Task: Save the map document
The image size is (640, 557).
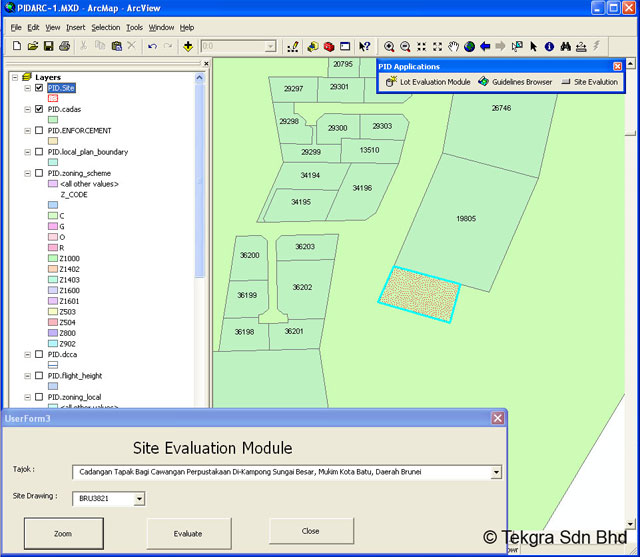Action: point(49,46)
